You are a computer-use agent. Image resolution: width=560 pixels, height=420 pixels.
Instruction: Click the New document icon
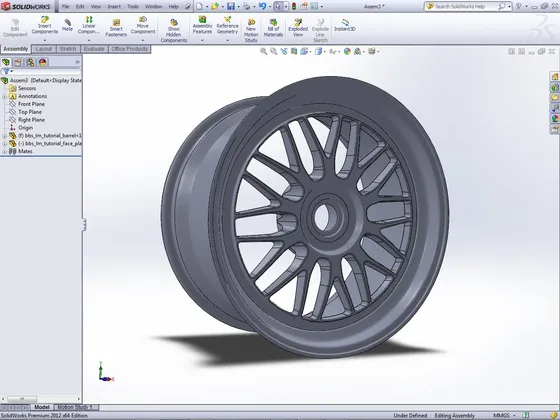[x=199, y=6]
